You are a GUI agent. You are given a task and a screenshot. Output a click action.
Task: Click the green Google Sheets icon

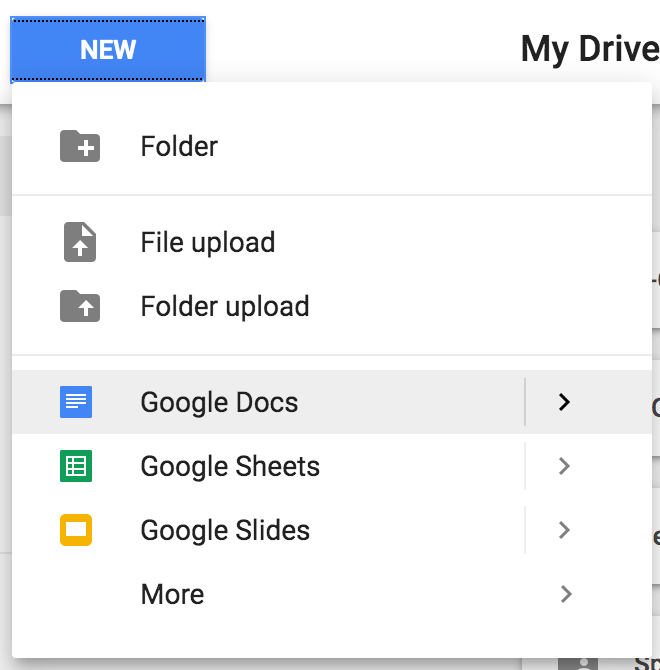(76, 466)
